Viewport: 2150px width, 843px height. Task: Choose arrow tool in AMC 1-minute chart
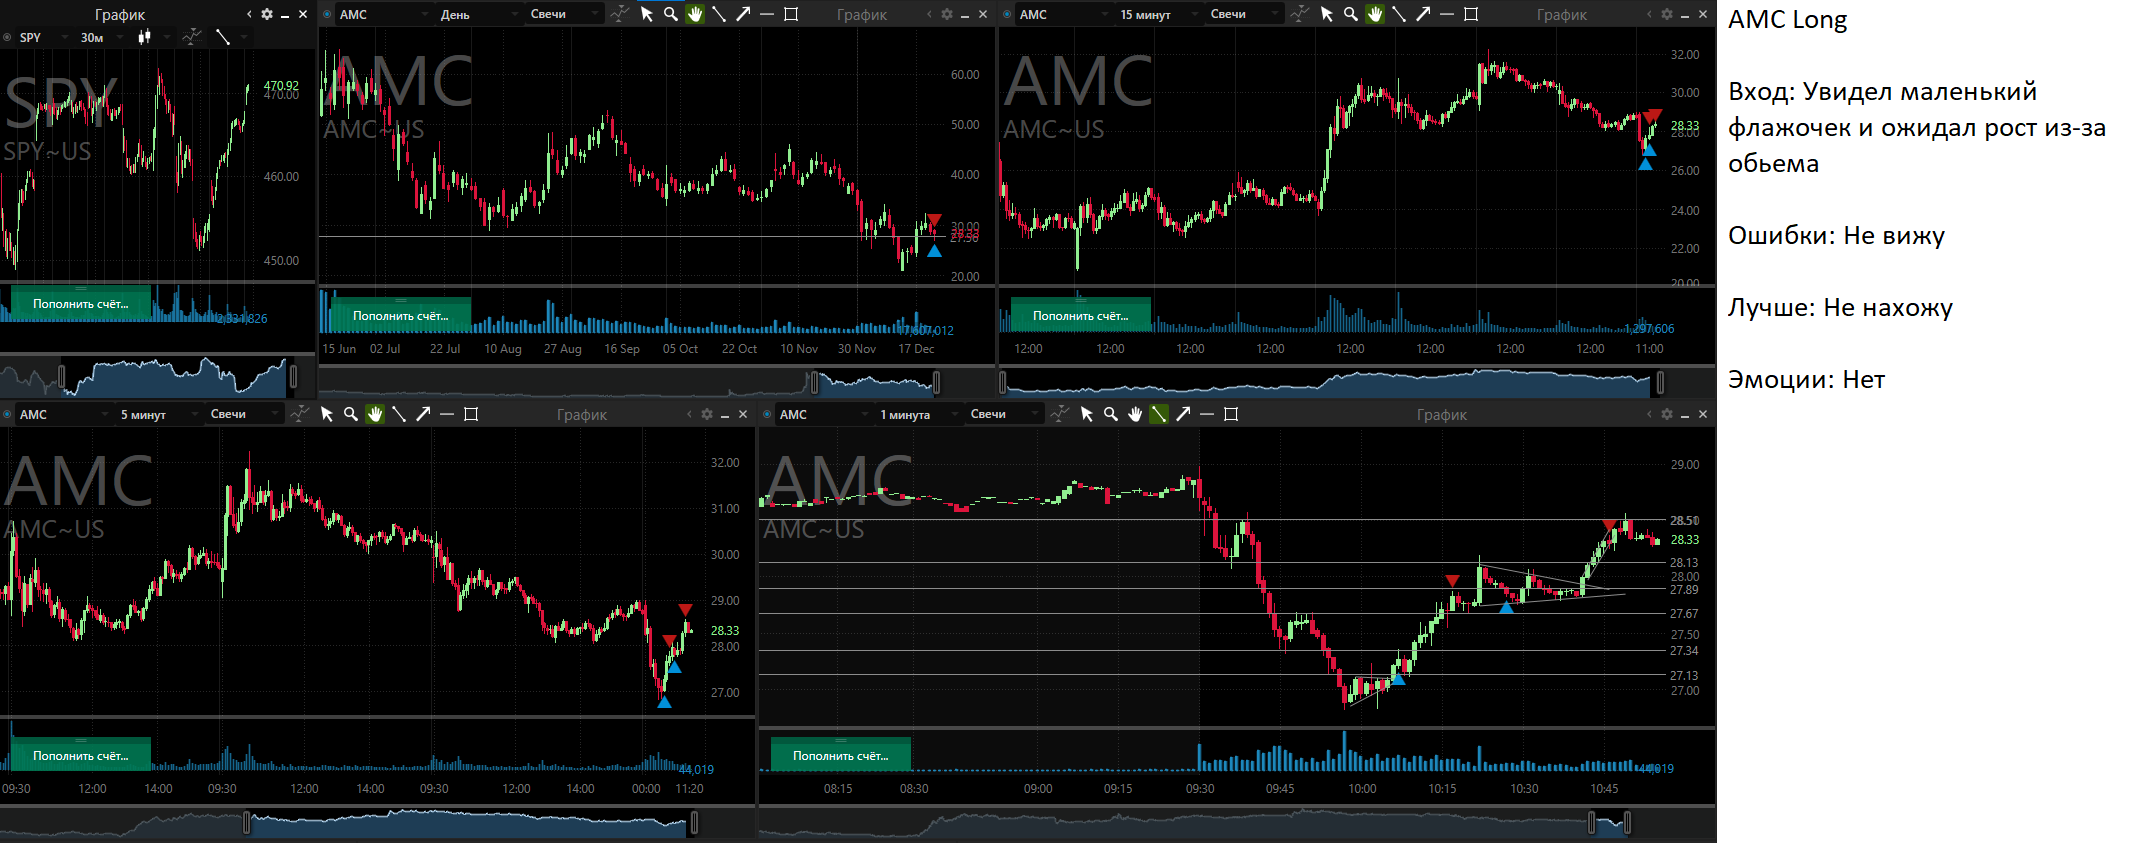tap(1183, 414)
